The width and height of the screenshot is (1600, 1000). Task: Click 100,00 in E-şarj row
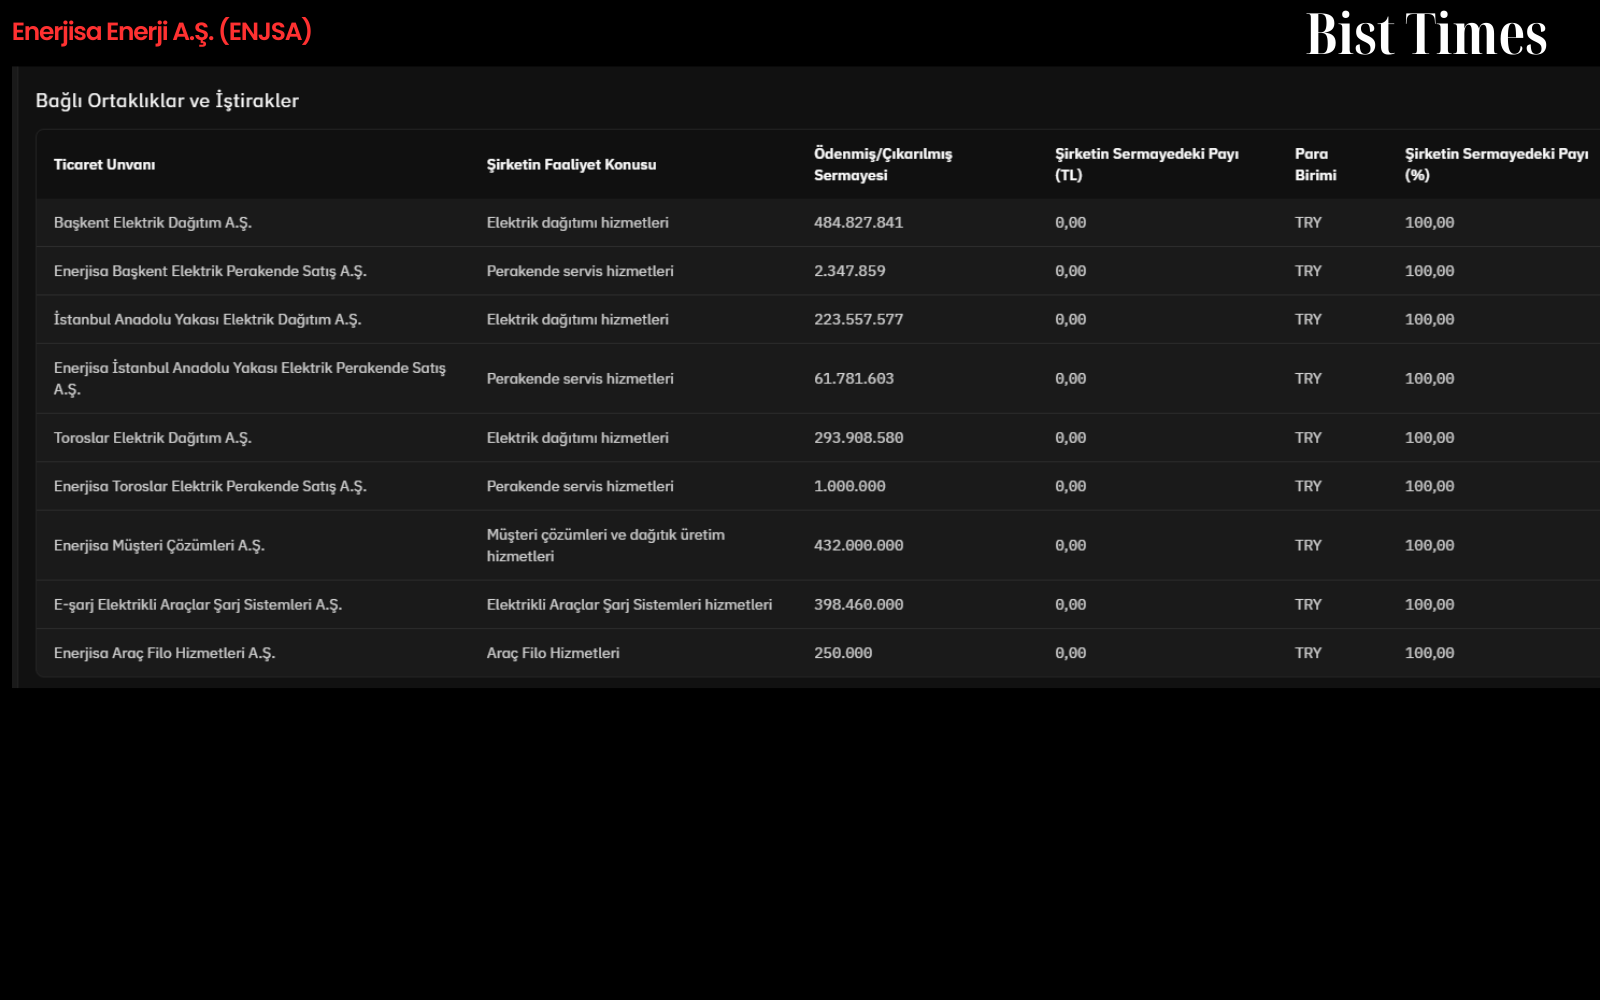1429,605
